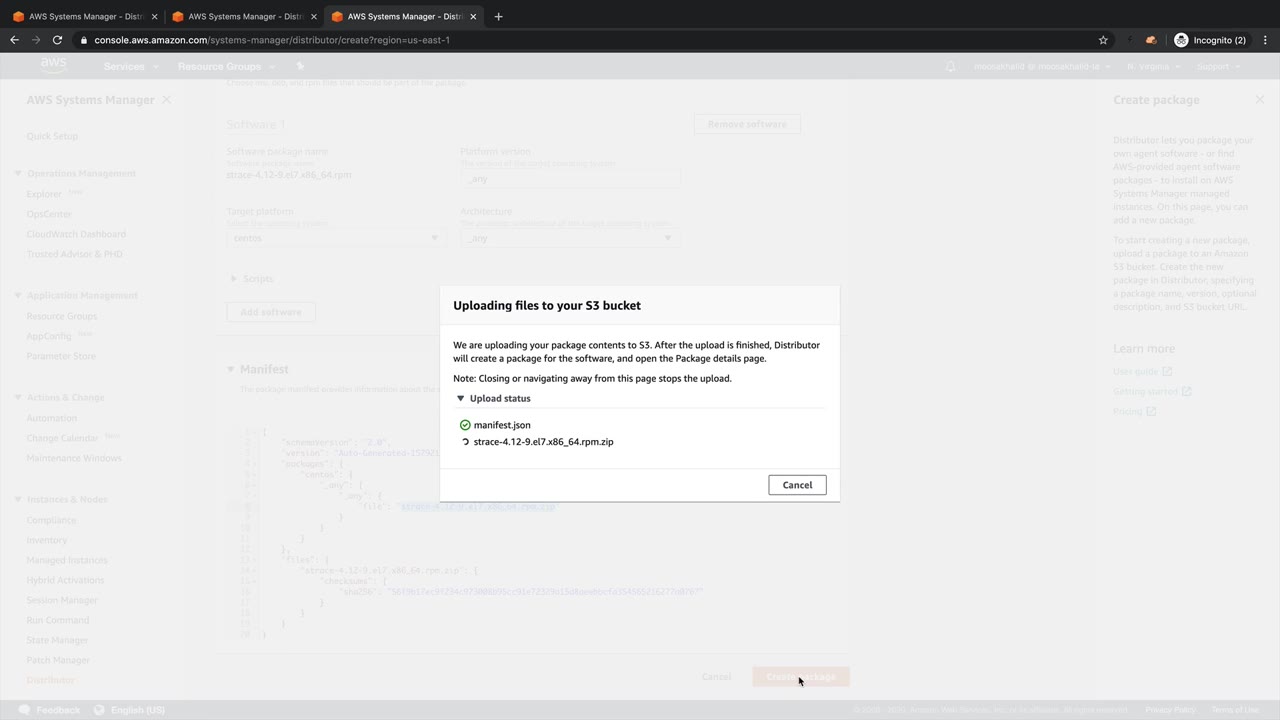Click the Platform version input field
The height and width of the screenshot is (720, 1280).
[x=570, y=177]
